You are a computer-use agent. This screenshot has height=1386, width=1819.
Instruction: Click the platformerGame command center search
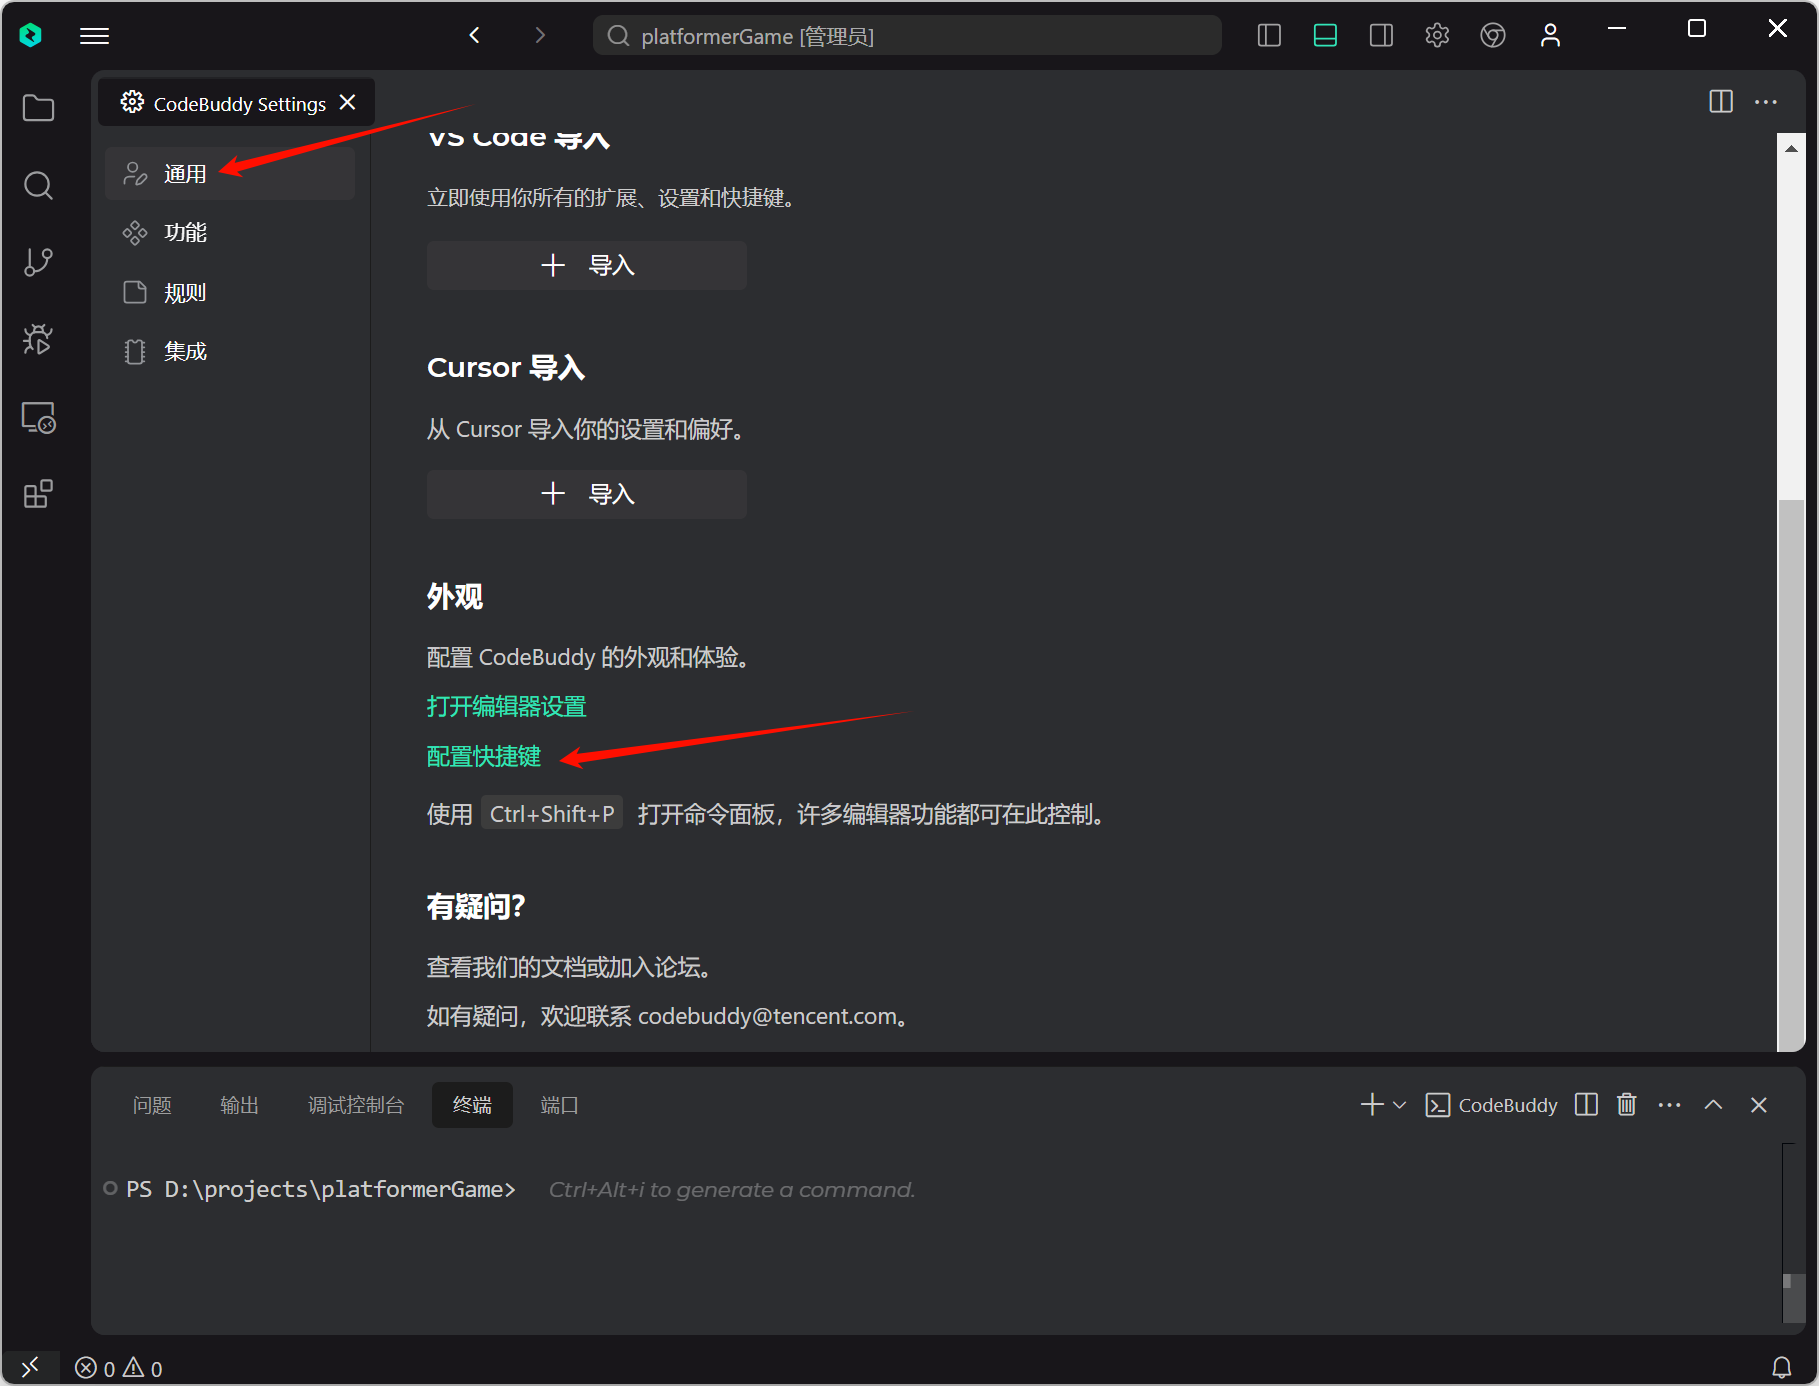pos(907,36)
